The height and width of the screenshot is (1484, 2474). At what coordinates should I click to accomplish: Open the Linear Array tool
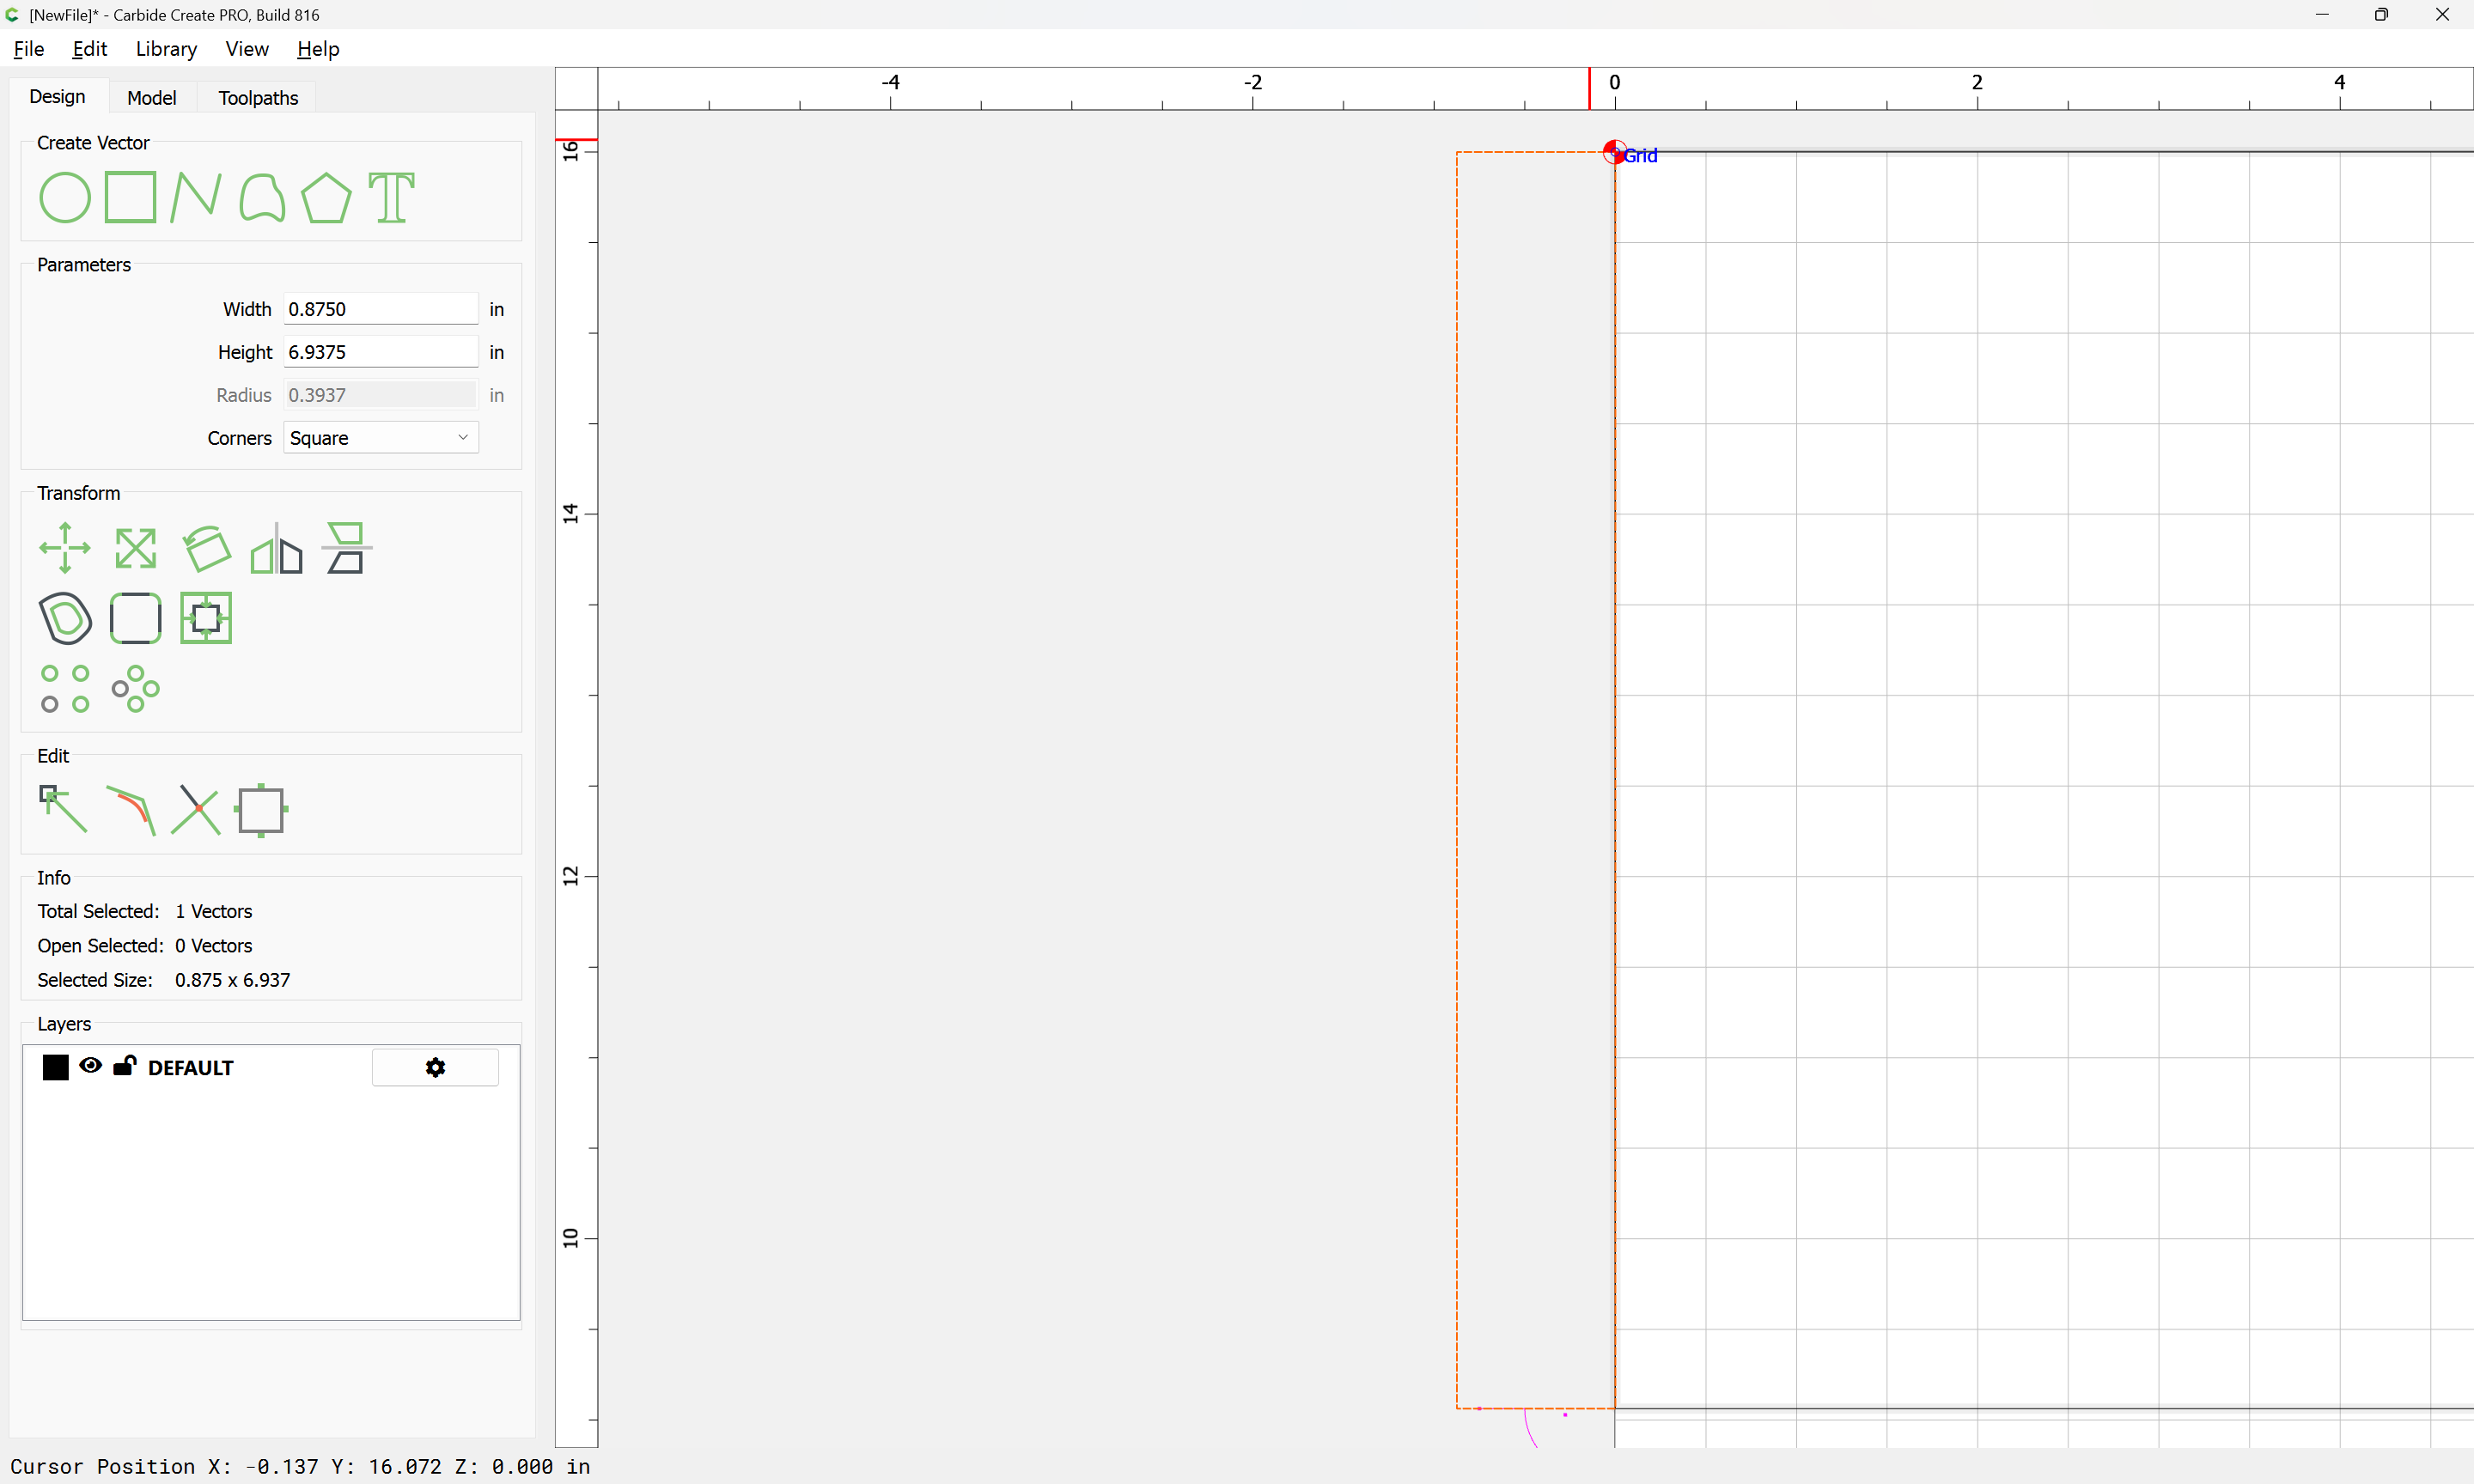65,689
